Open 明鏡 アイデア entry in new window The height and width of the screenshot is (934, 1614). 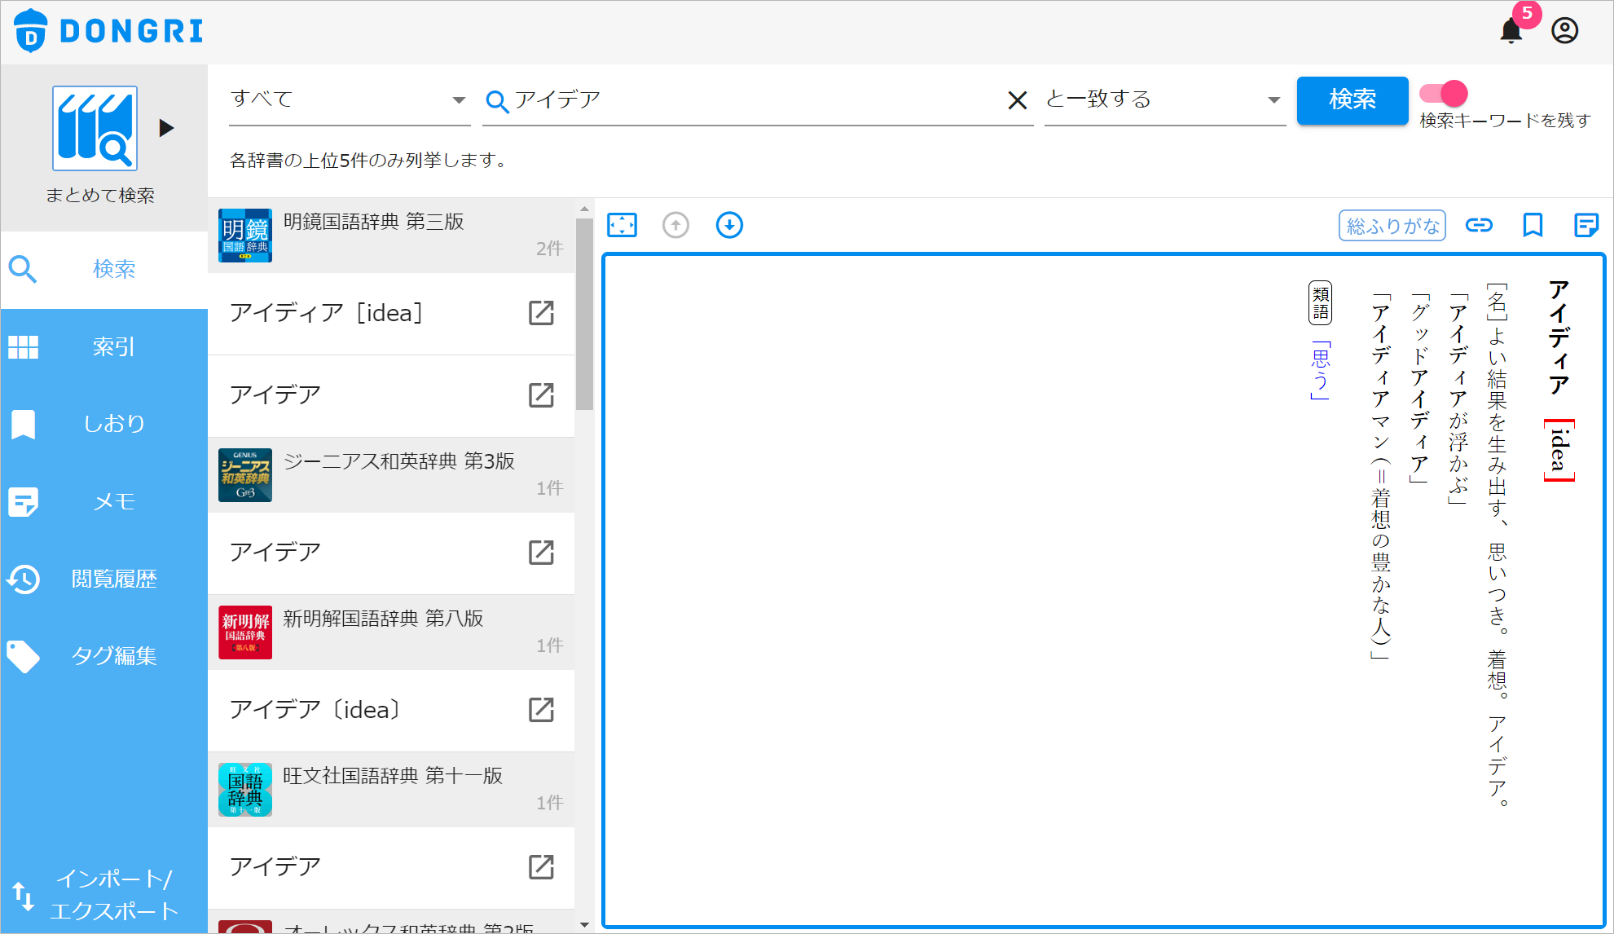pyautogui.click(x=541, y=395)
